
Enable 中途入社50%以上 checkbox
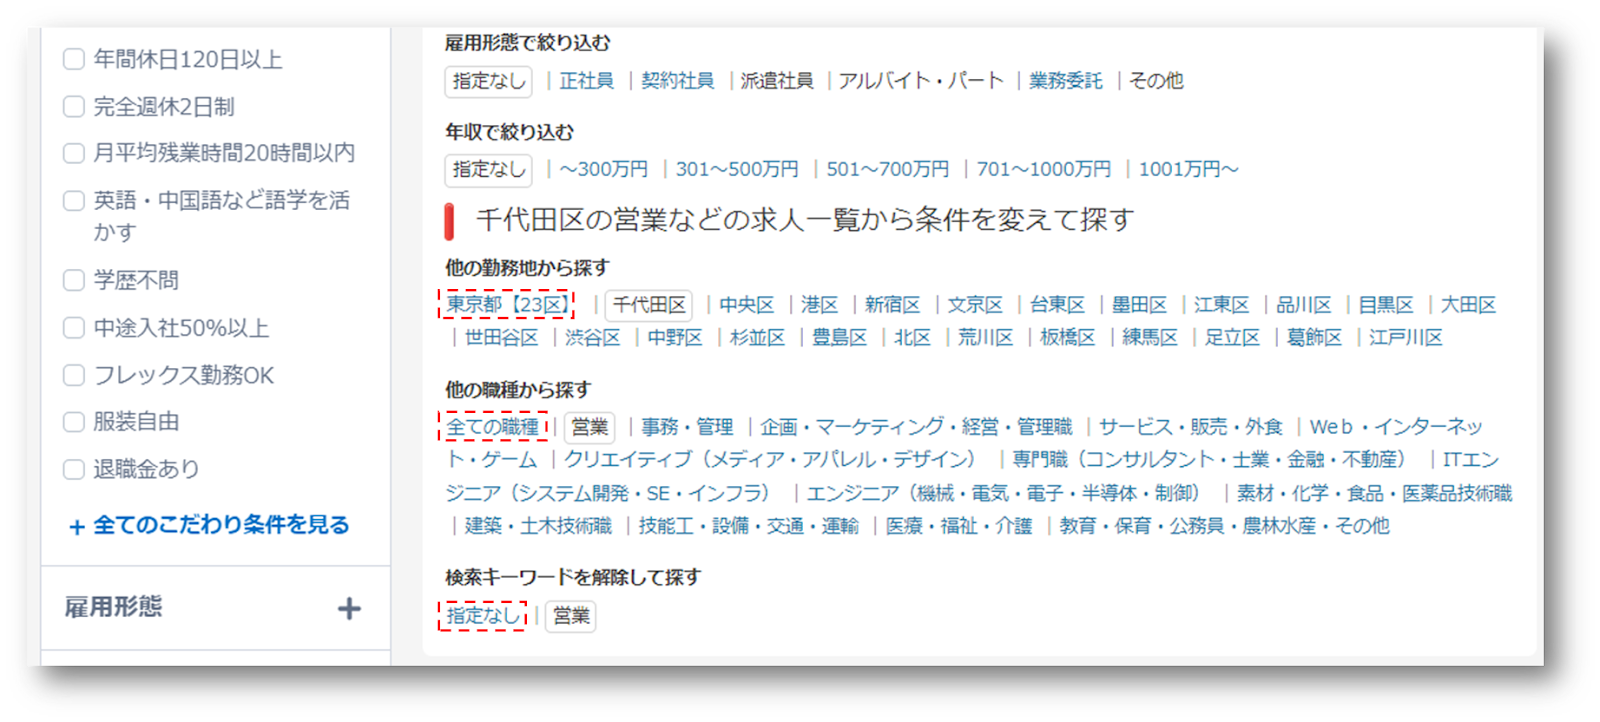point(74,328)
